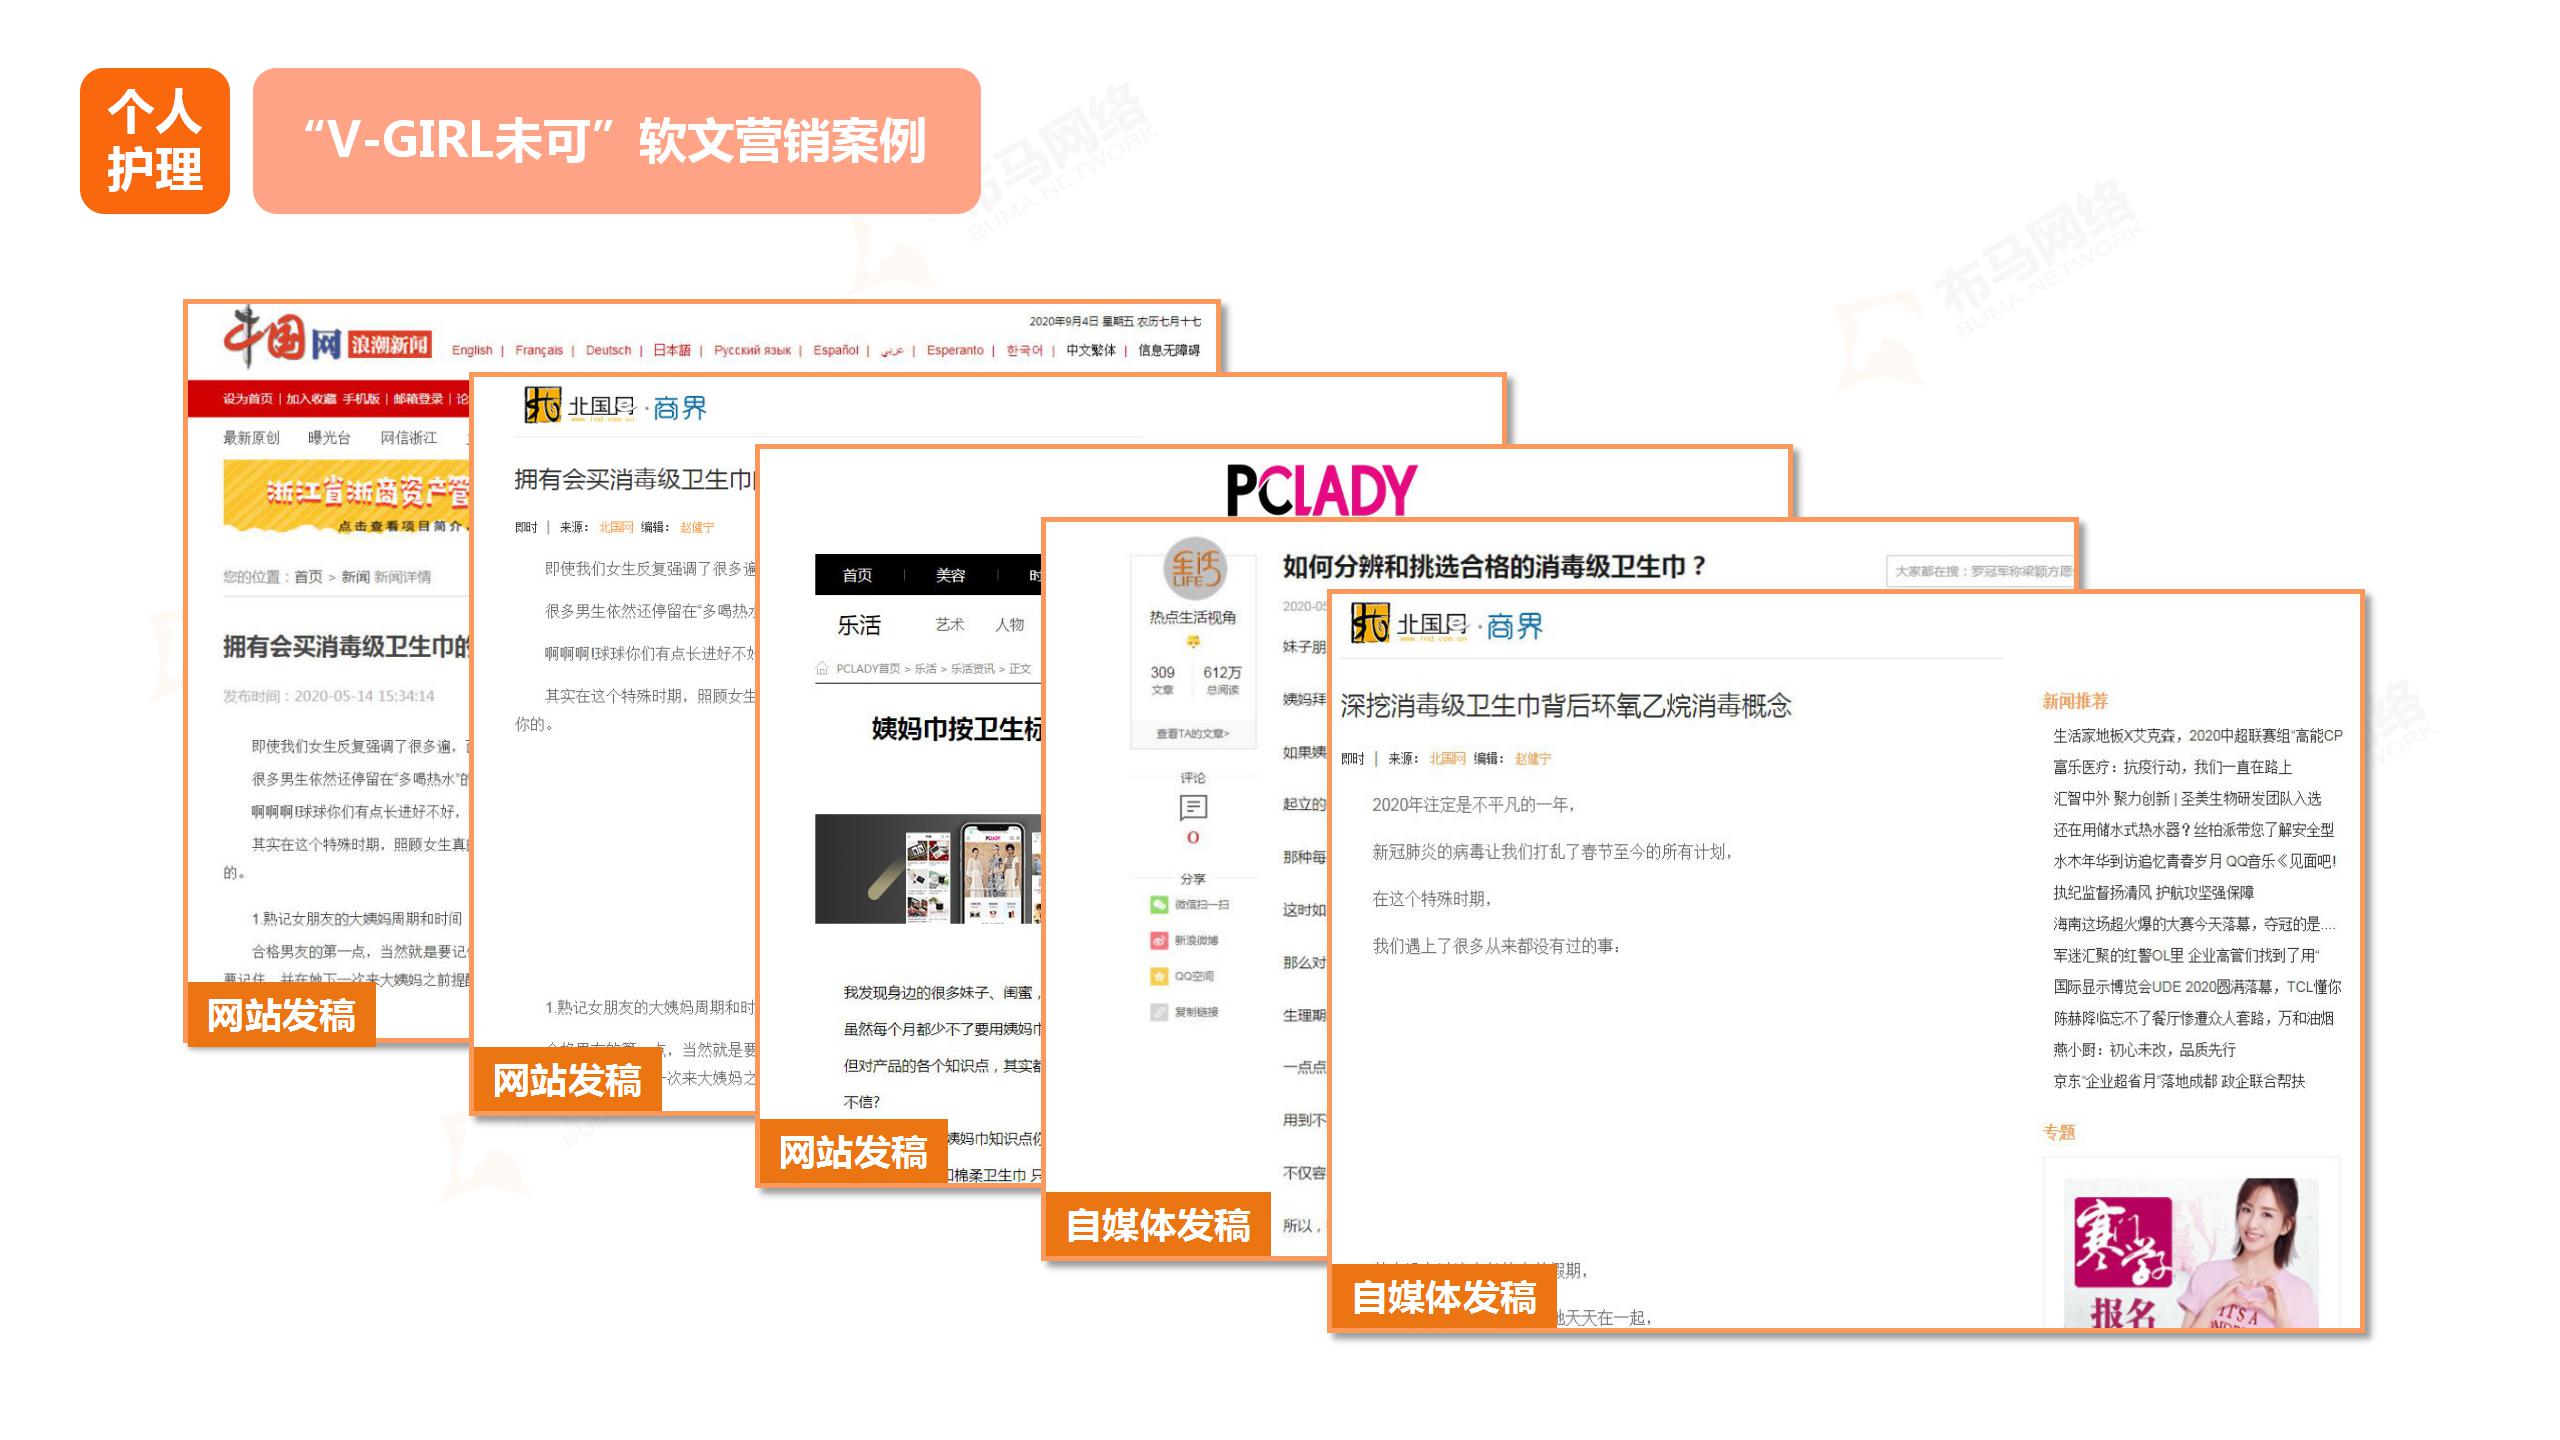Click 北国网 source link in 深挖消毒级 article
This screenshot has height=1440, width=2560.
[x=1447, y=758]
